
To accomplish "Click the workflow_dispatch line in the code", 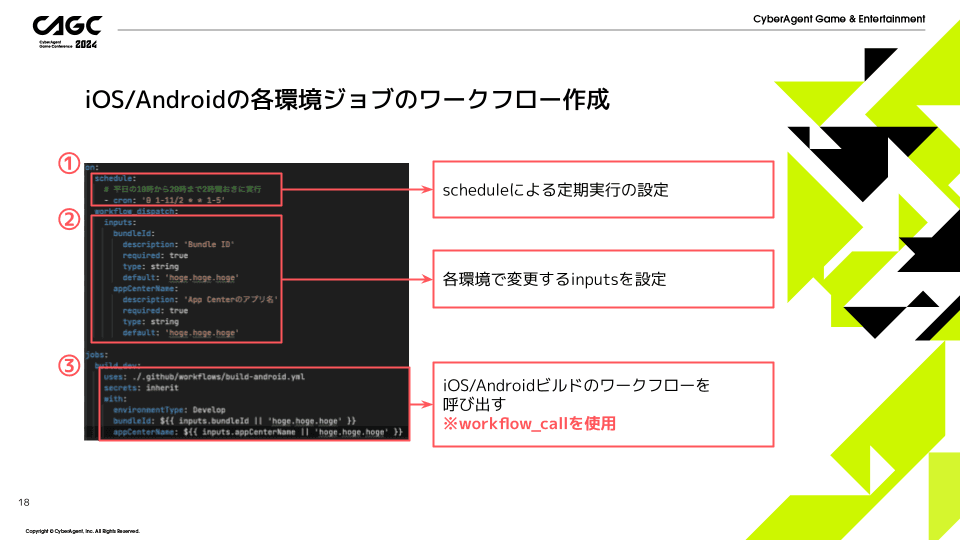I will click(135, 211).
